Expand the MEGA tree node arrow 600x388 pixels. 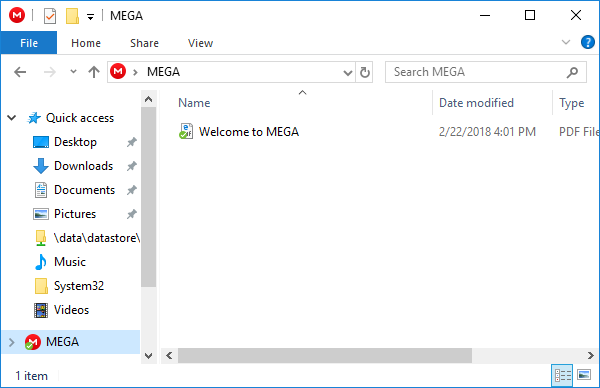click(11, 342)
